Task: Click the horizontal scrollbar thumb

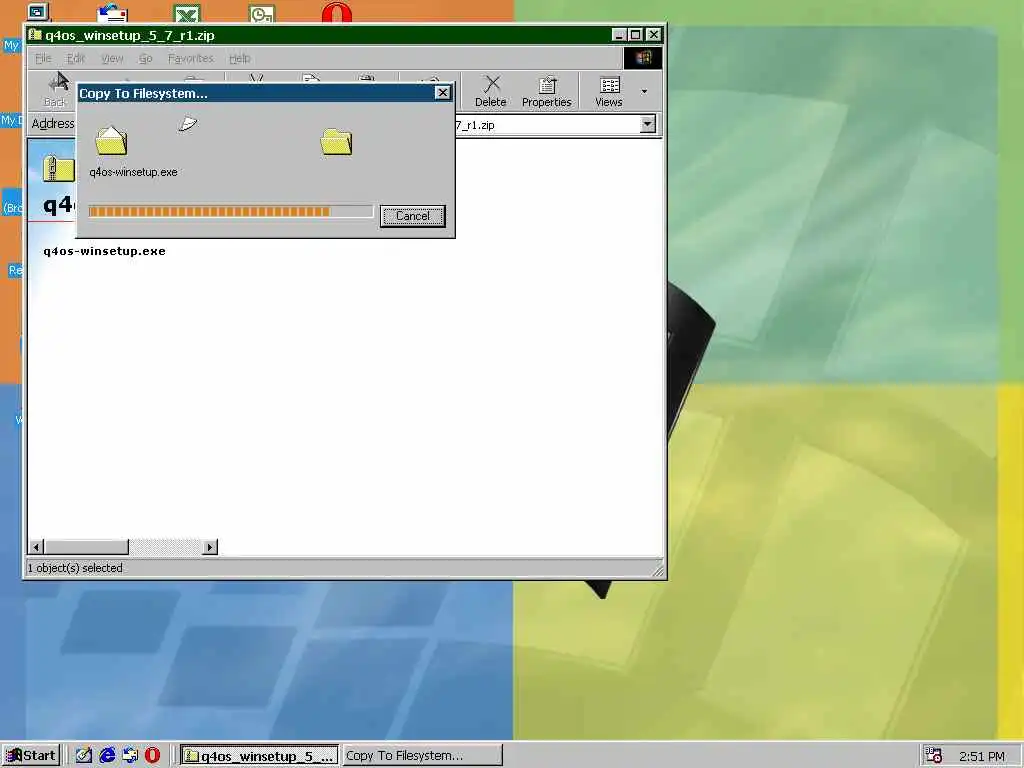Action: [86, 547]
